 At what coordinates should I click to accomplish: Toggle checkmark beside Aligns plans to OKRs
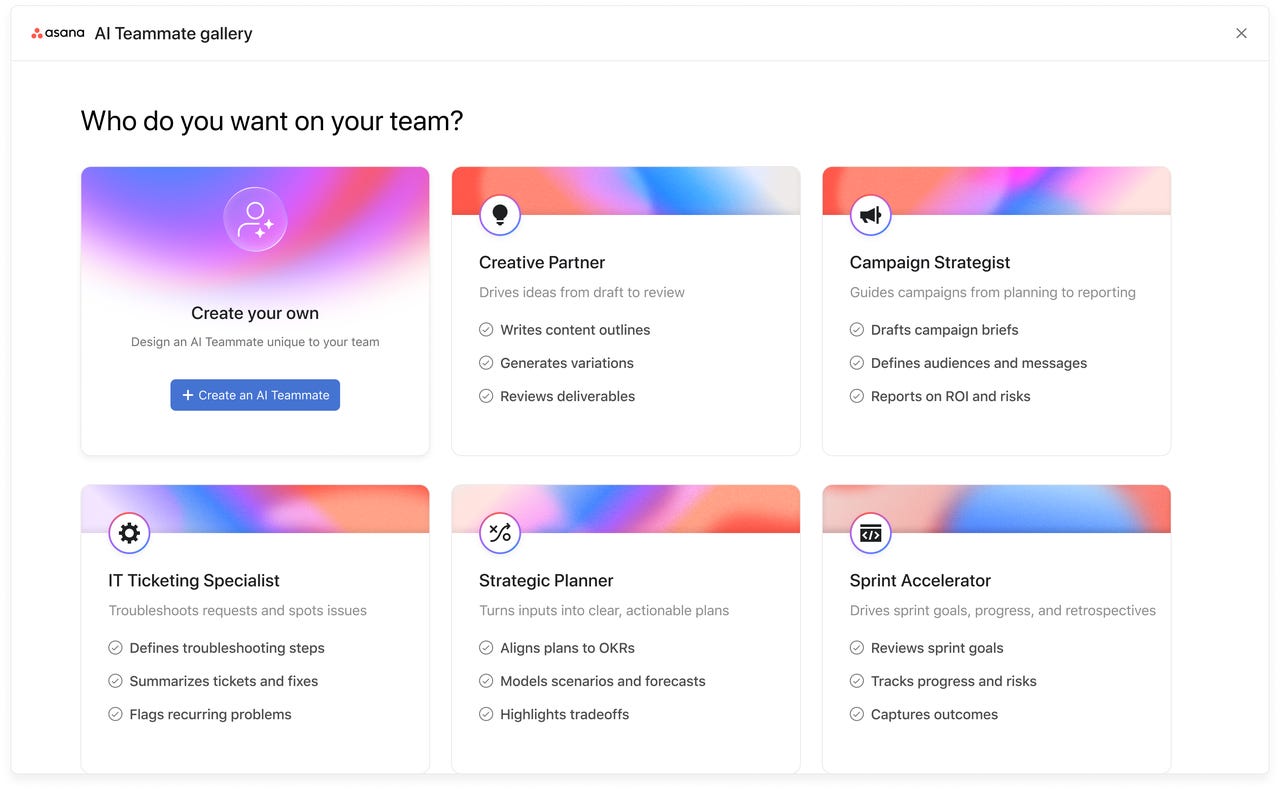[x=485, y=647]
